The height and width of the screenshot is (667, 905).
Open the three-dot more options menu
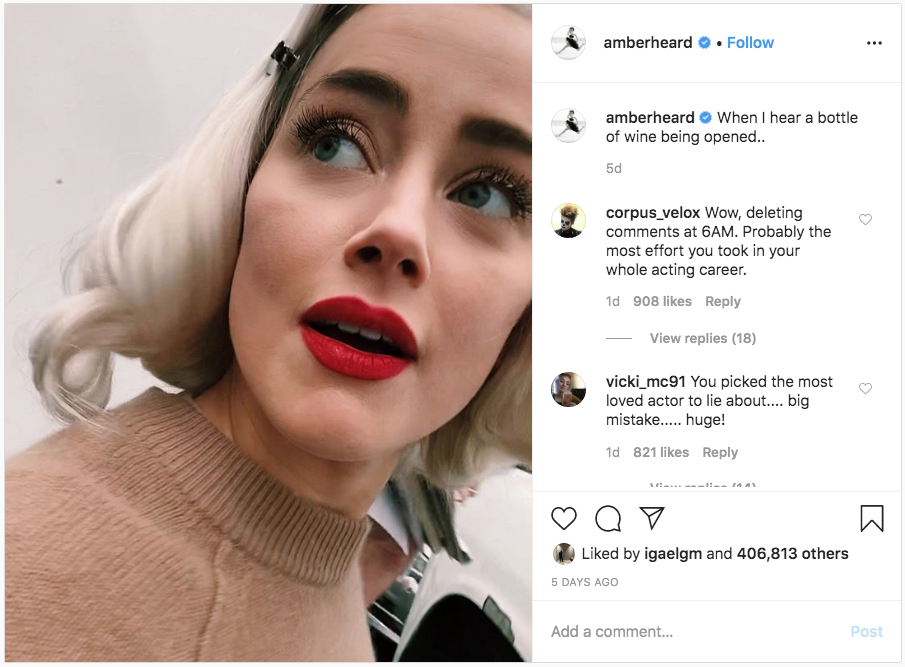pyautogui.click(x=874, y=43)
